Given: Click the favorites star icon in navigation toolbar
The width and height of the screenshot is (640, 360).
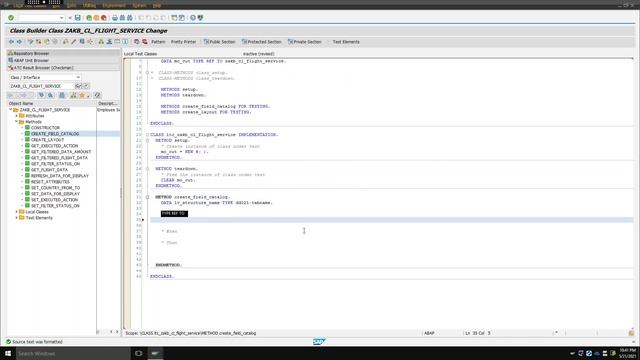Looking at the screenshot, I should 82,95.
